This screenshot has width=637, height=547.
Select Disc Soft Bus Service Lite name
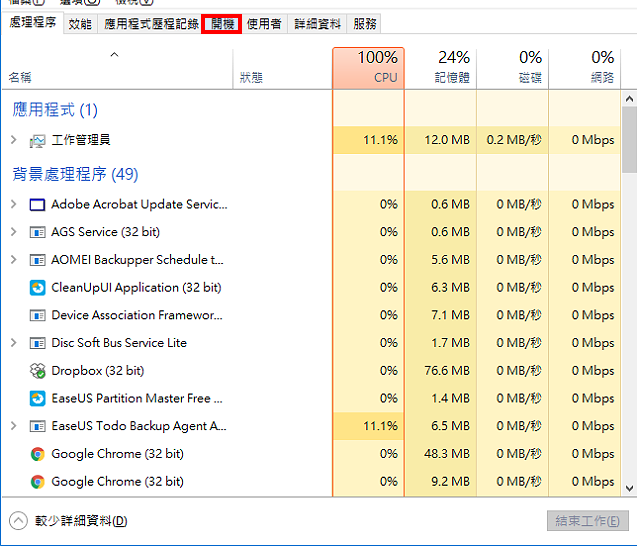point(119,343)
